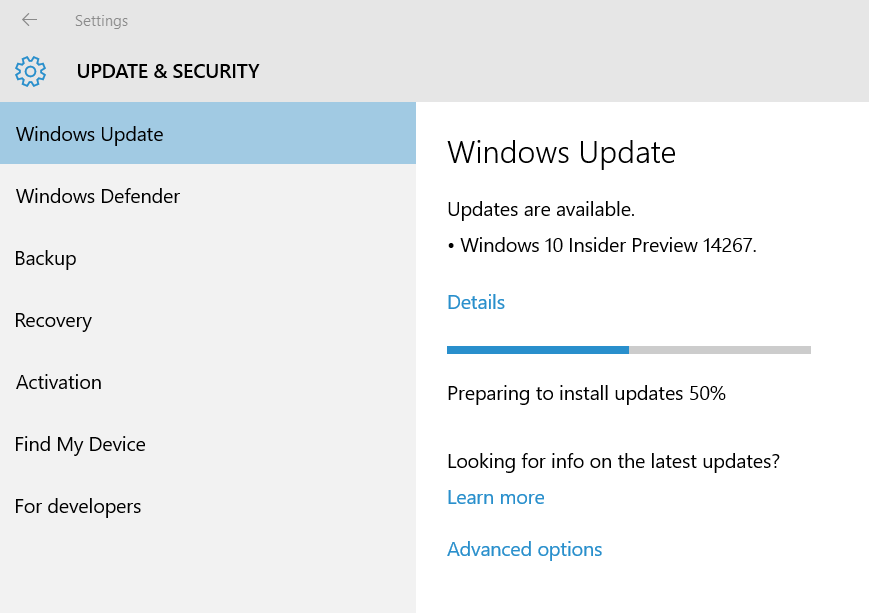The image size is (869, 613).
Task: Go to the Backup settings page
Action: coord(46,258)
